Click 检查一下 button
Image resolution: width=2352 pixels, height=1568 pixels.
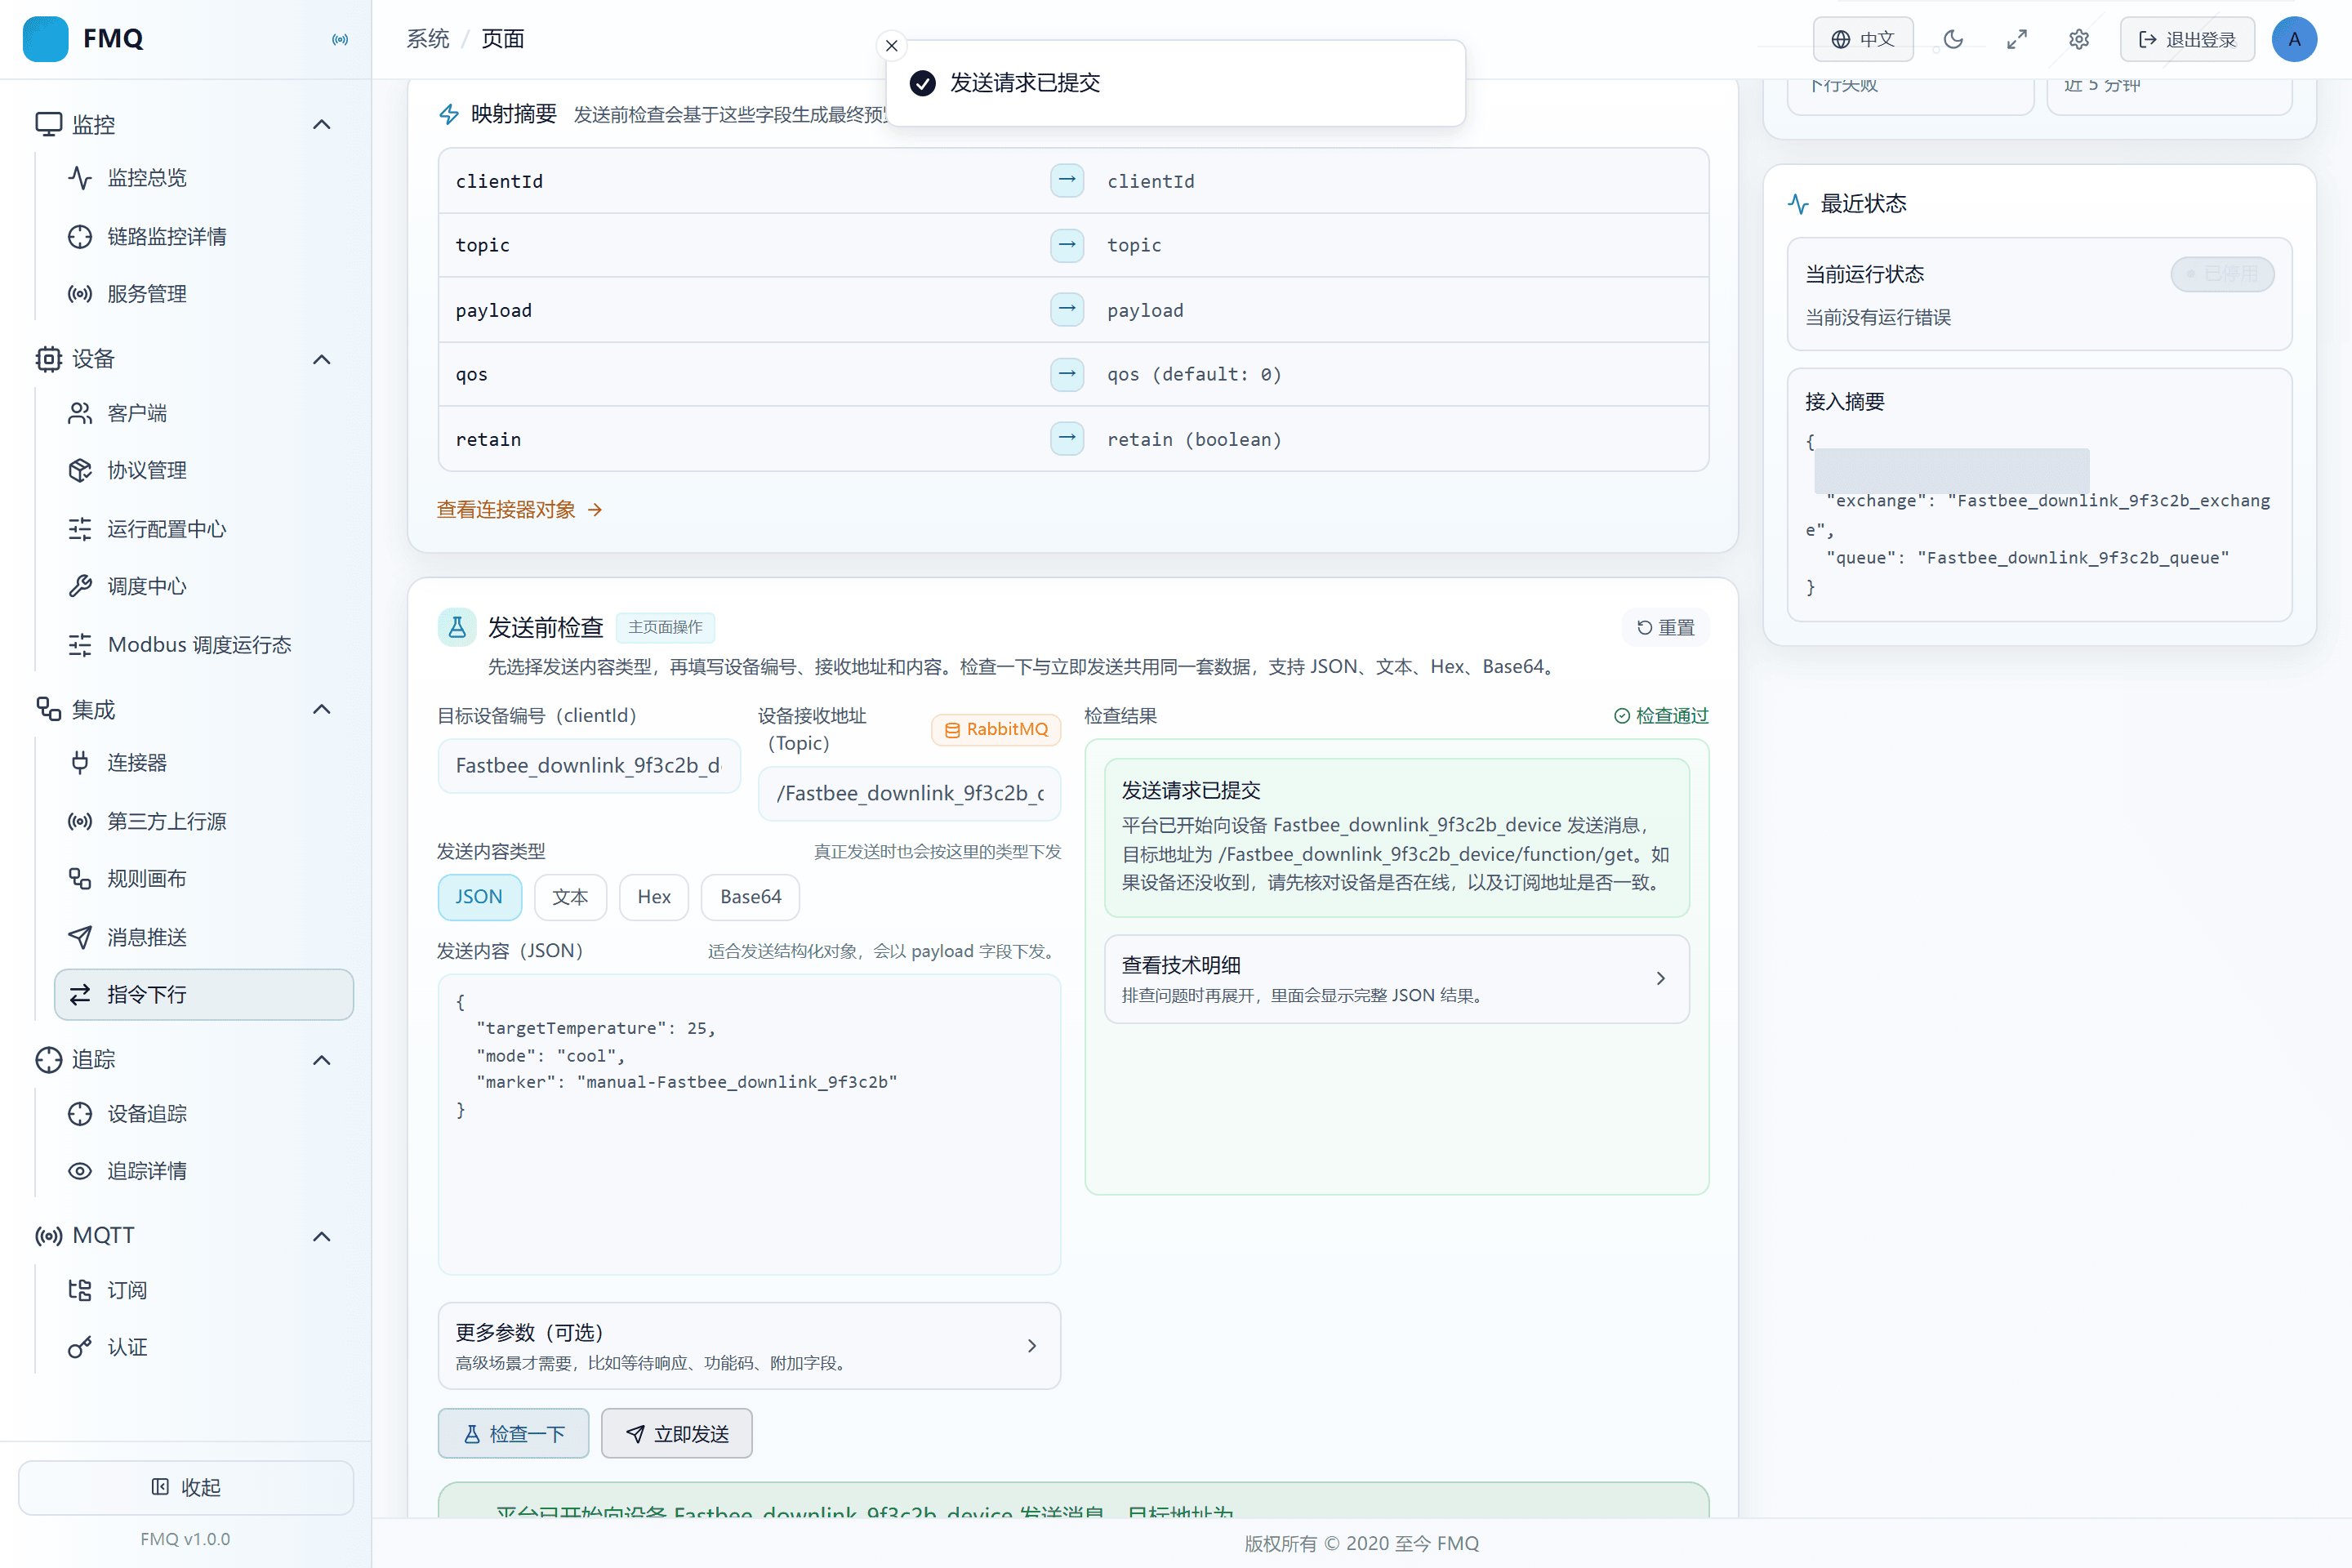pyautogui.click(x=513, y=1434)
